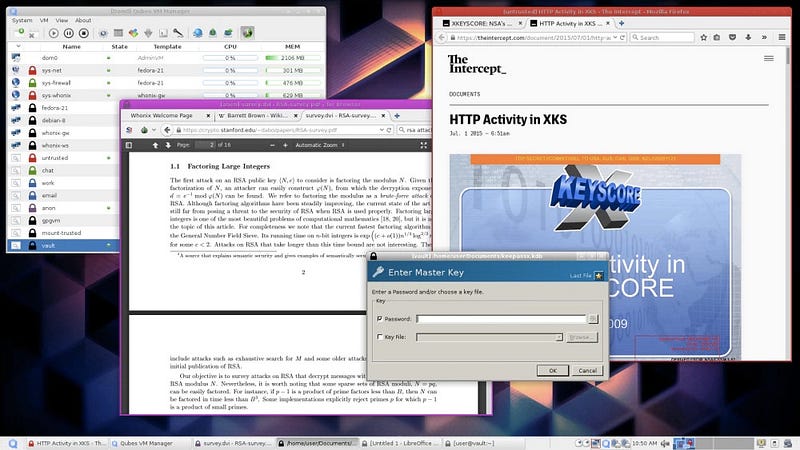Click OK in the Master Key dialog
This screenshot has height=450, width=800.
click(553, 370)
